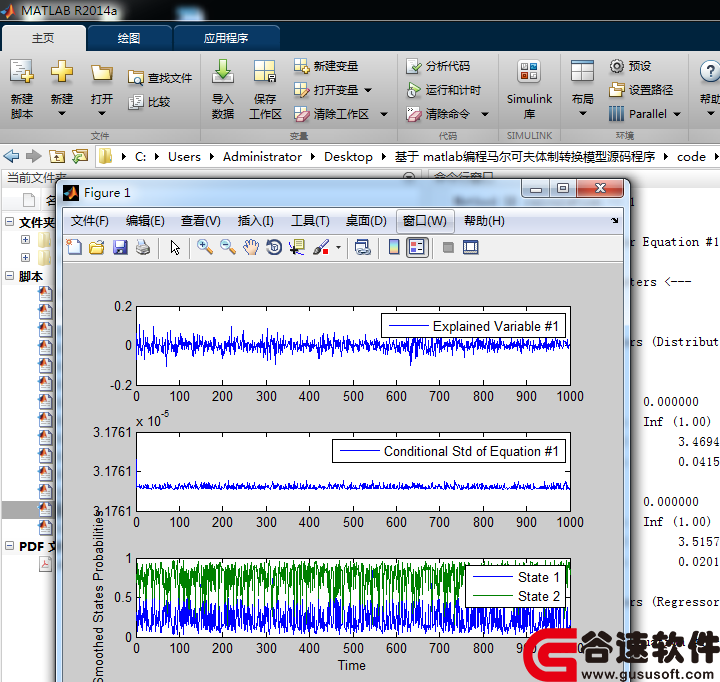Image resolution: width=720 pixels, height=682 pixels.
Task: Click Import Data (导入数据) icon
Action: [223, 72]
